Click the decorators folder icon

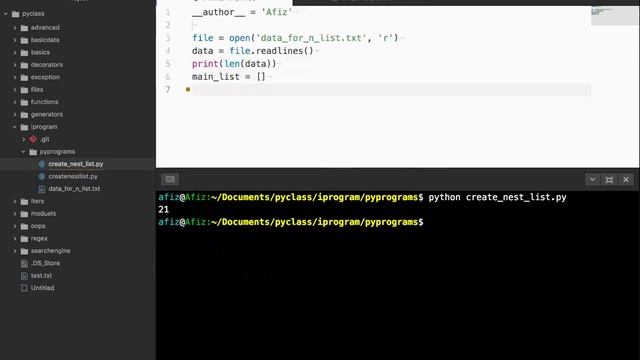[24, 65]
